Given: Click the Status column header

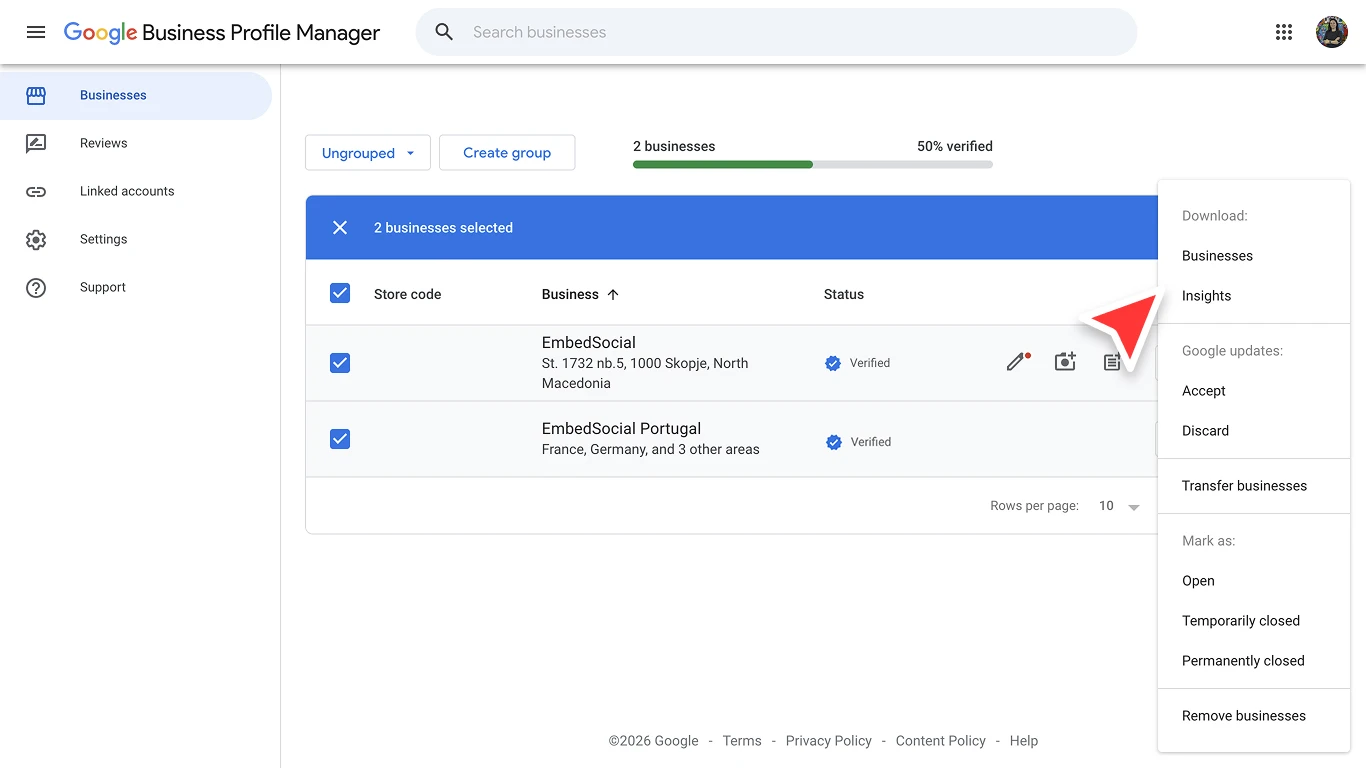Looking at the screenshot, I should (844, 294).
